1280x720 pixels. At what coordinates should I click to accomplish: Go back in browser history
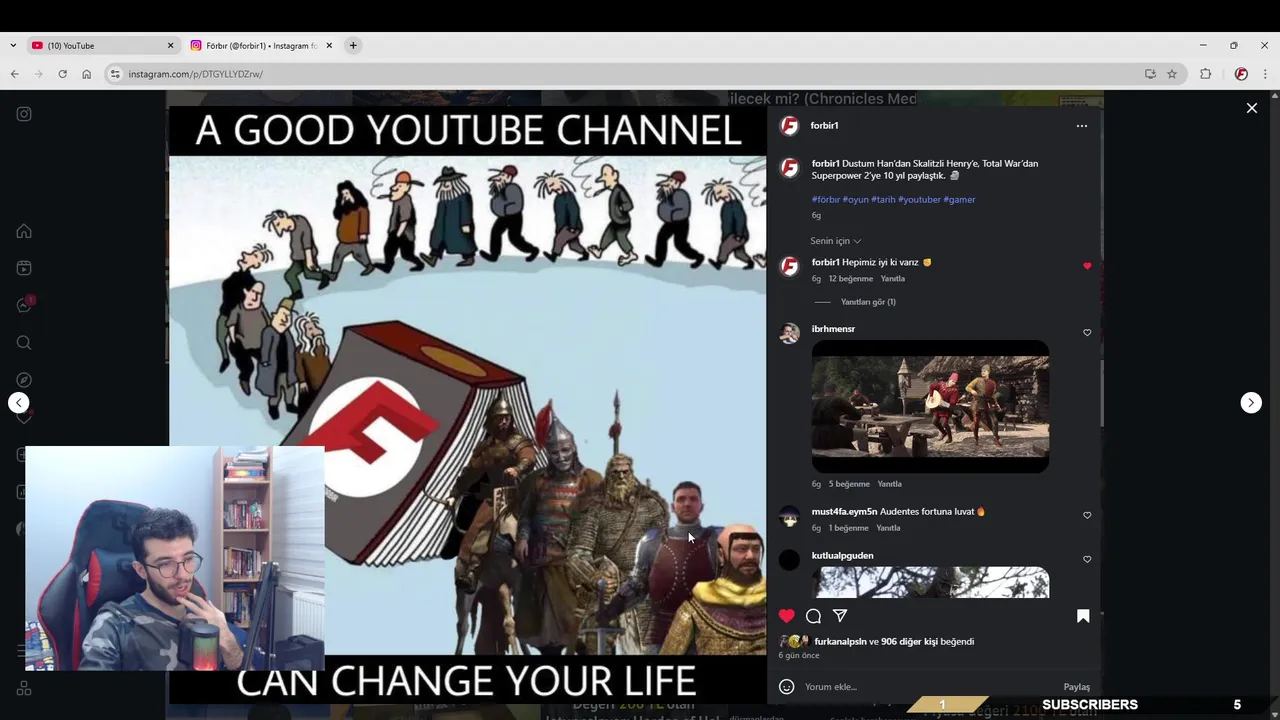[x=14, y=74]
